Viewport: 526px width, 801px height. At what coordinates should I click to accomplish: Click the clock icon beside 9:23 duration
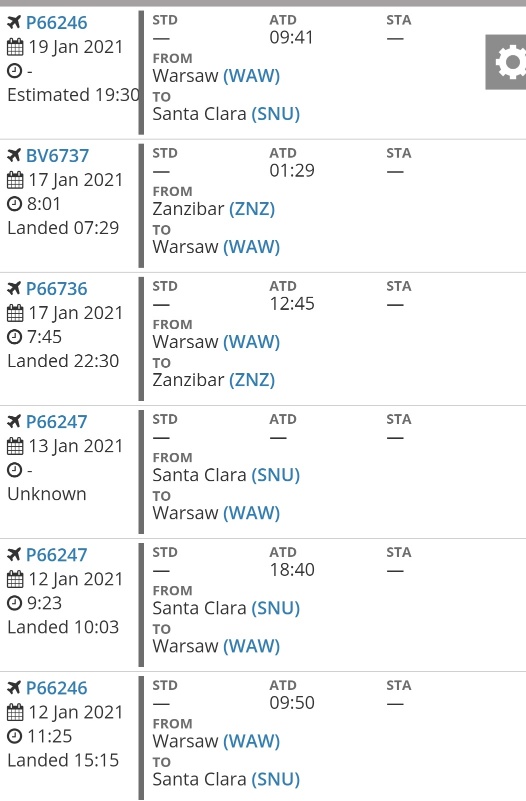14,603
